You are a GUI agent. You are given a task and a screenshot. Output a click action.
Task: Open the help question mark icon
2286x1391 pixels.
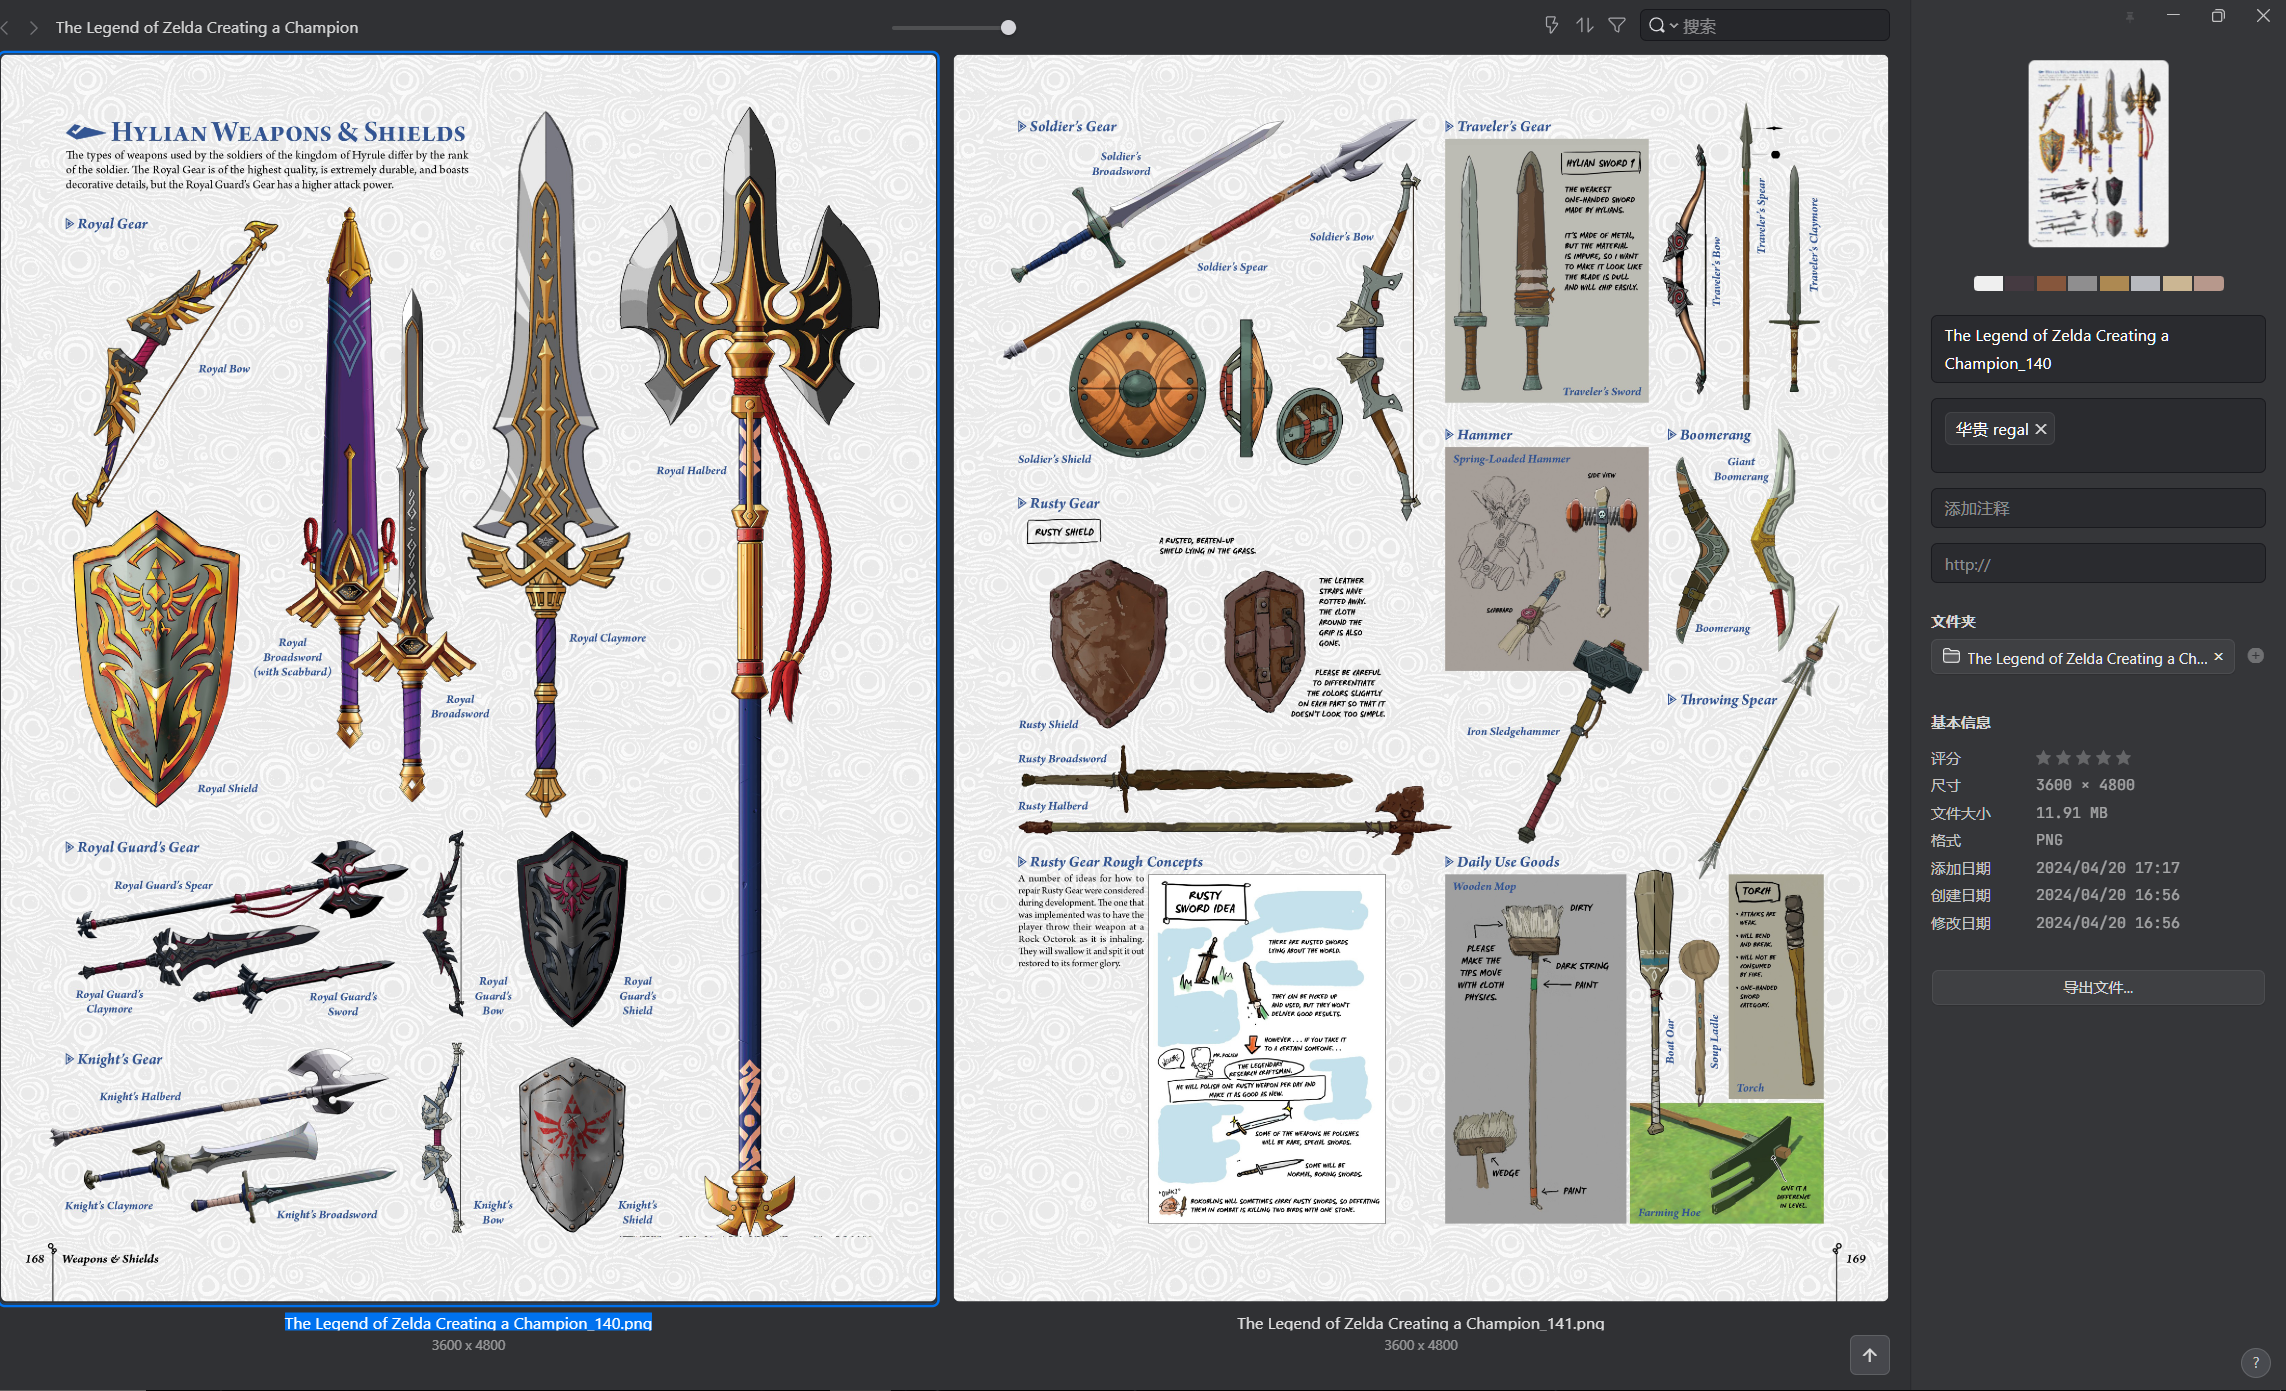click(2255, 1362)
